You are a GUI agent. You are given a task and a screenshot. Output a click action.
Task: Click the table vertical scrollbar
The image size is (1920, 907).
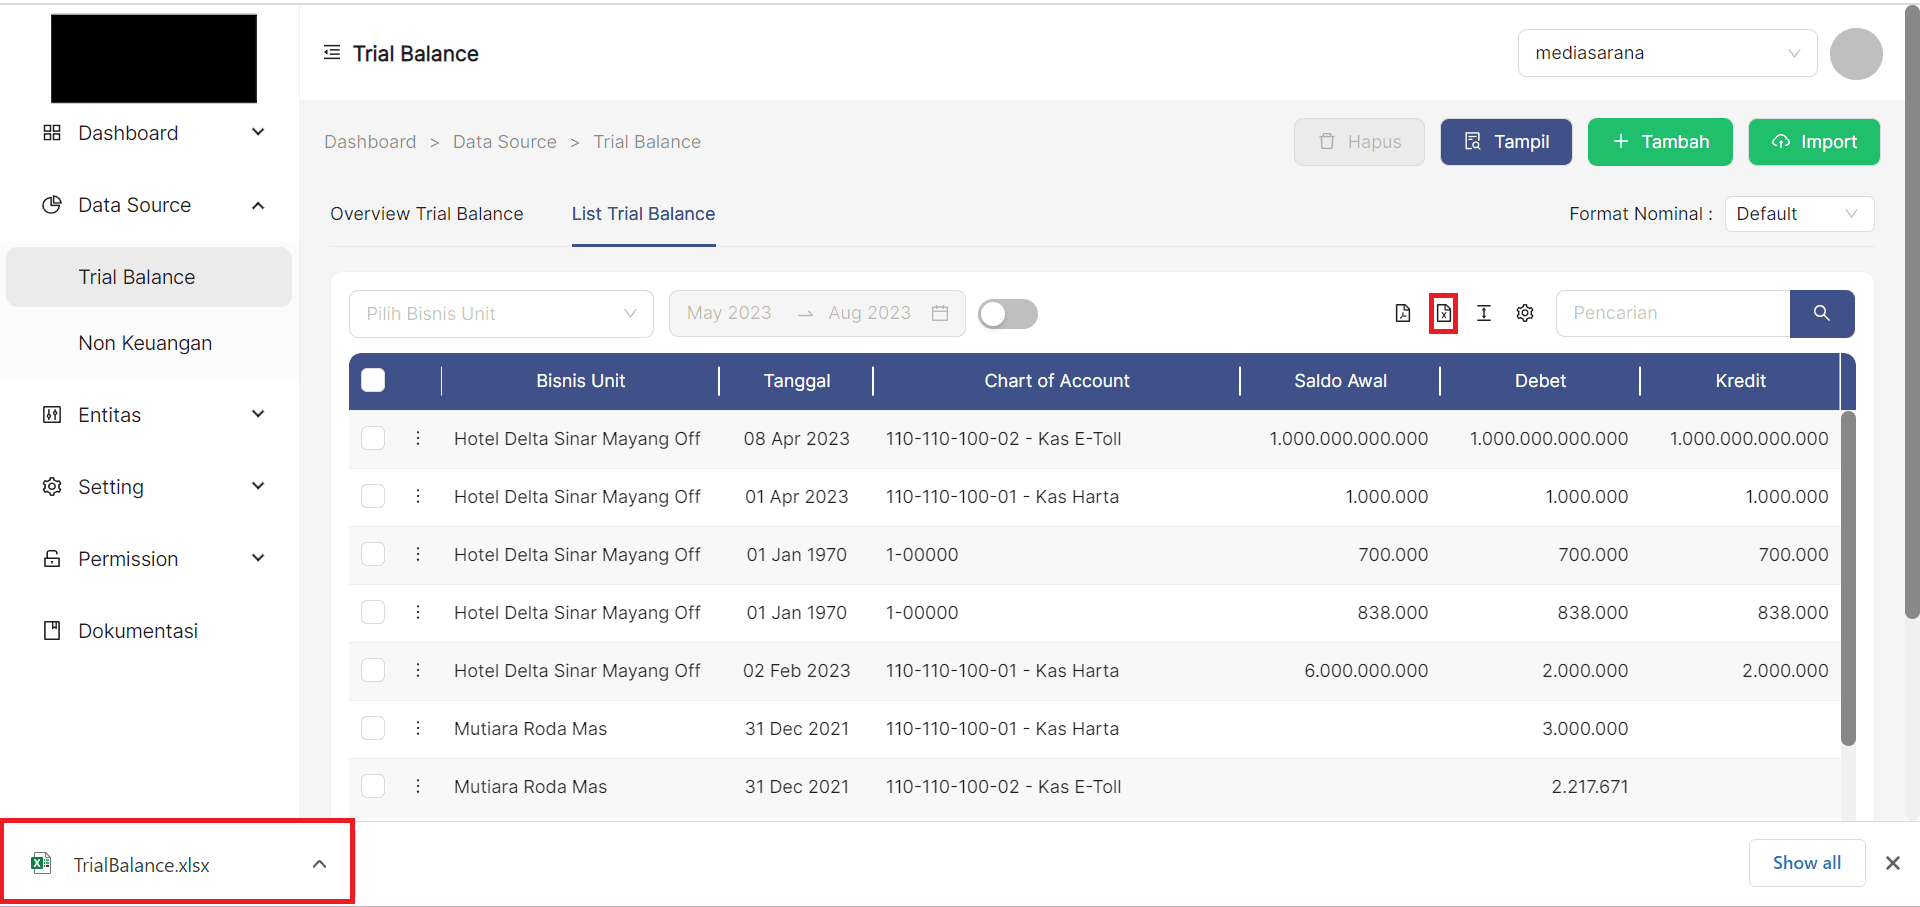coord(1848,578)
